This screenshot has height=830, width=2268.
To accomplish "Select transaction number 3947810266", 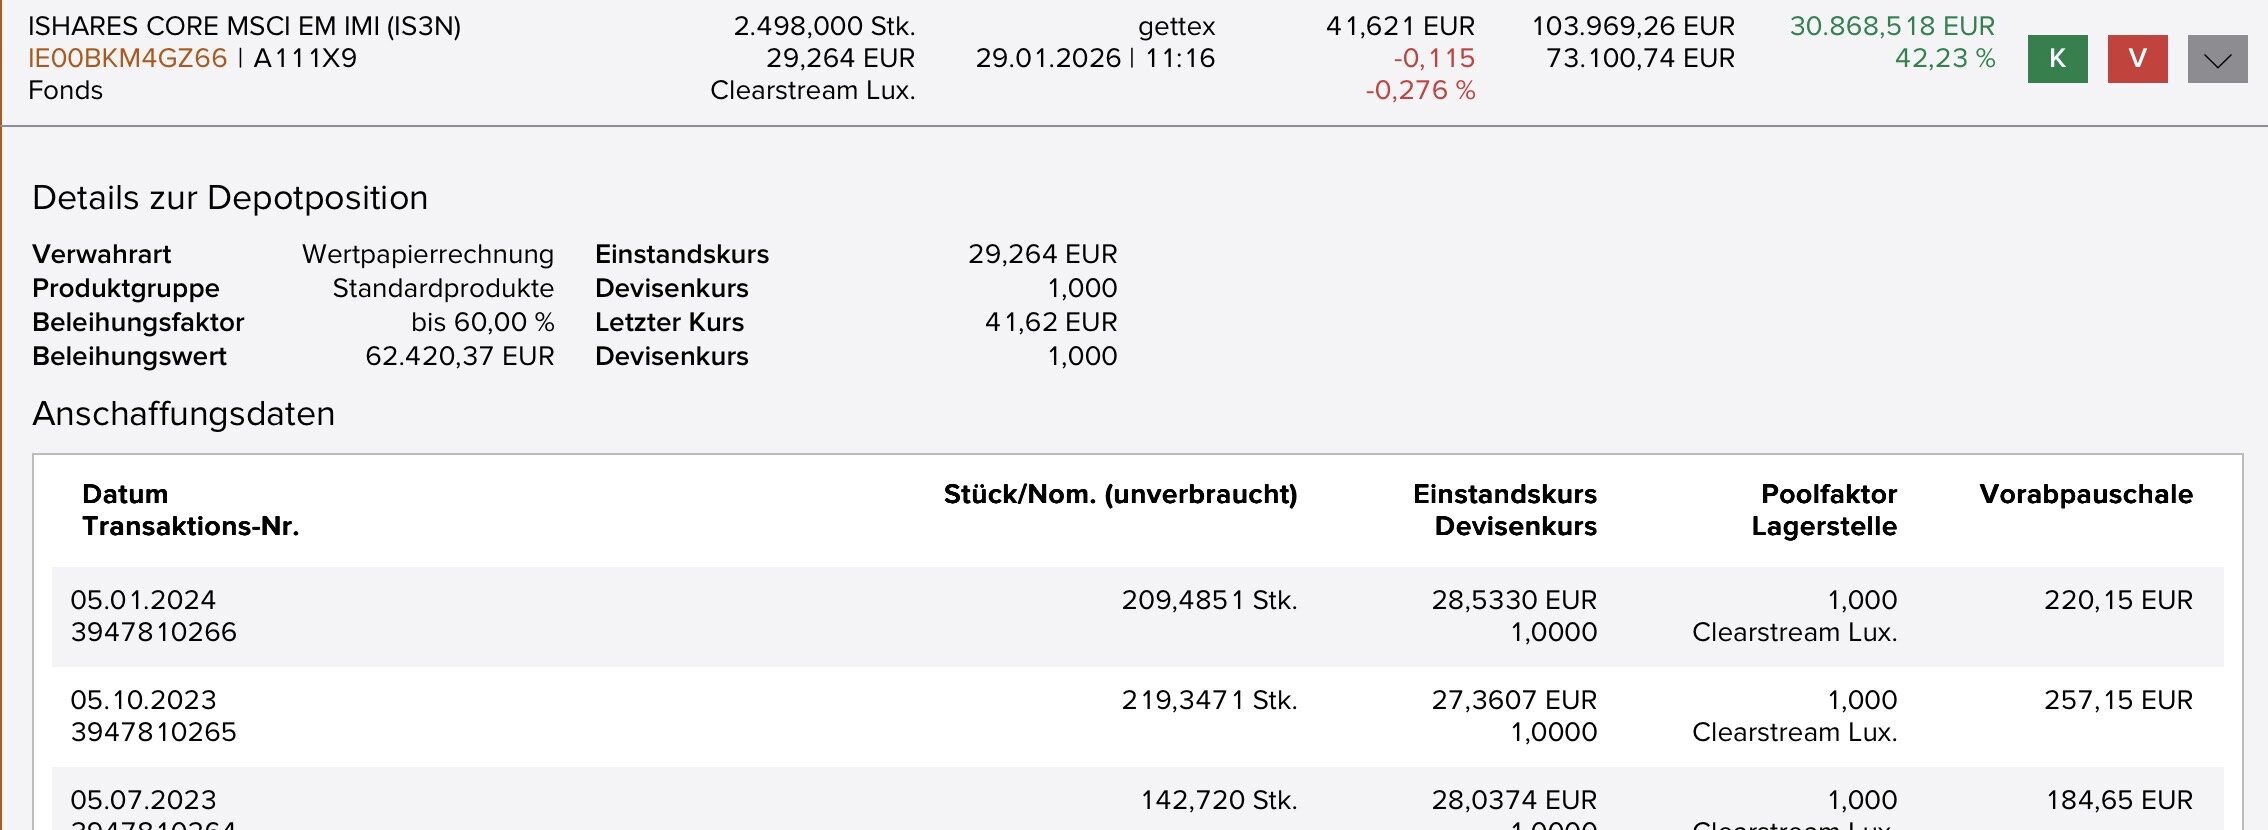I will tap(154, 632).
